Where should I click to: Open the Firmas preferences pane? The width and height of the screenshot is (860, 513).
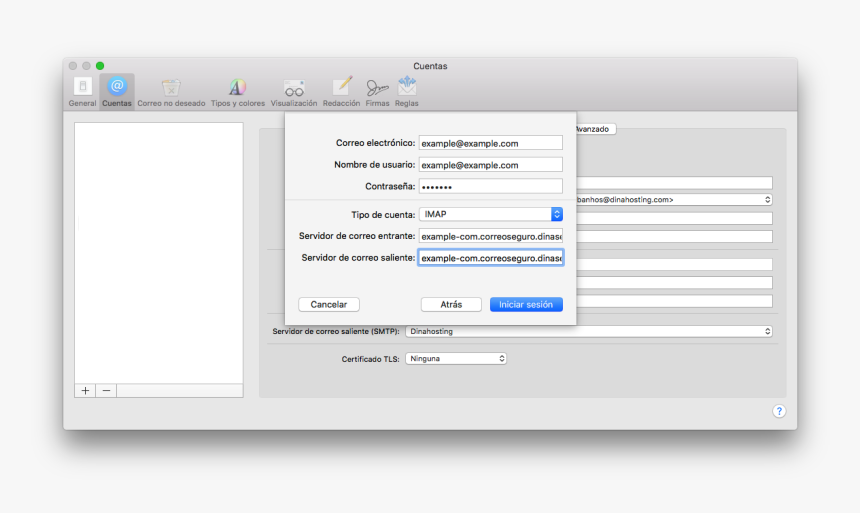(x=377, y=92)
